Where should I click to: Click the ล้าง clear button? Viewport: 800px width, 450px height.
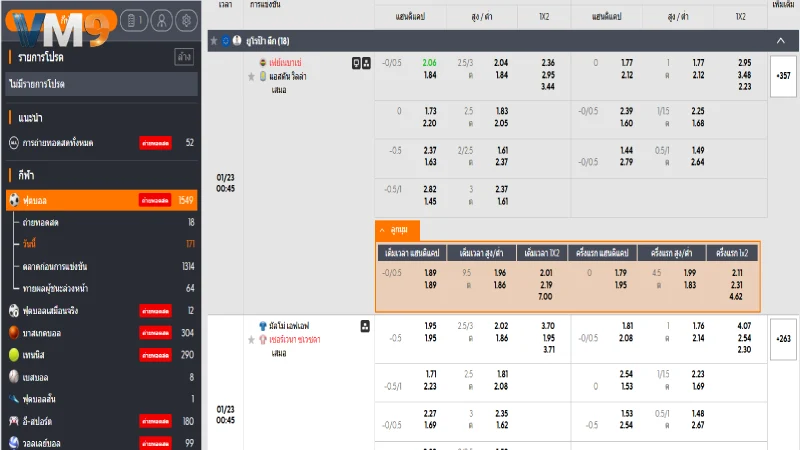click(184, 57)
